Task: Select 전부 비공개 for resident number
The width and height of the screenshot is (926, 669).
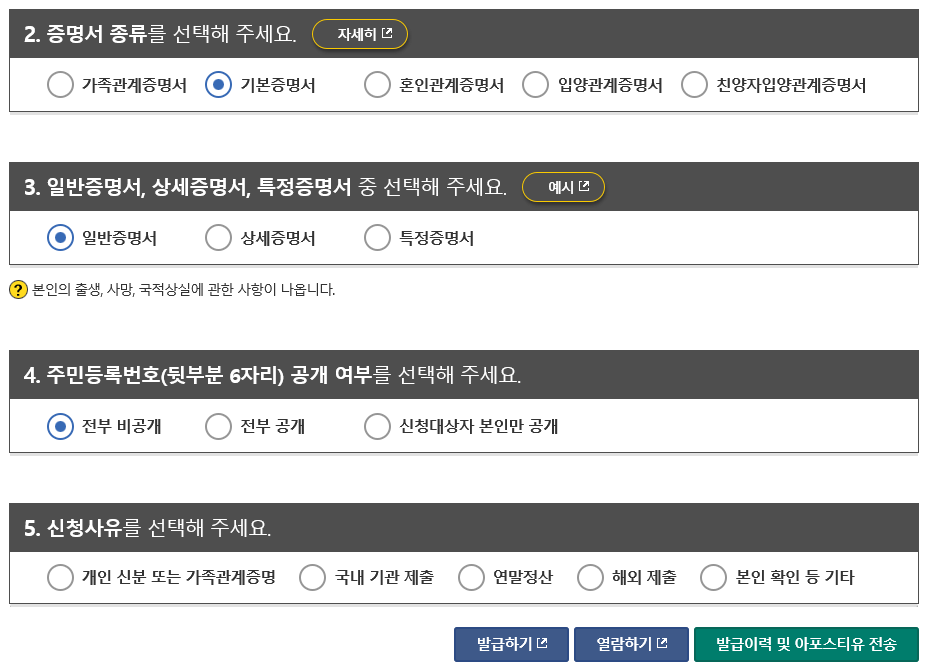Action: [x=60, y=426]
